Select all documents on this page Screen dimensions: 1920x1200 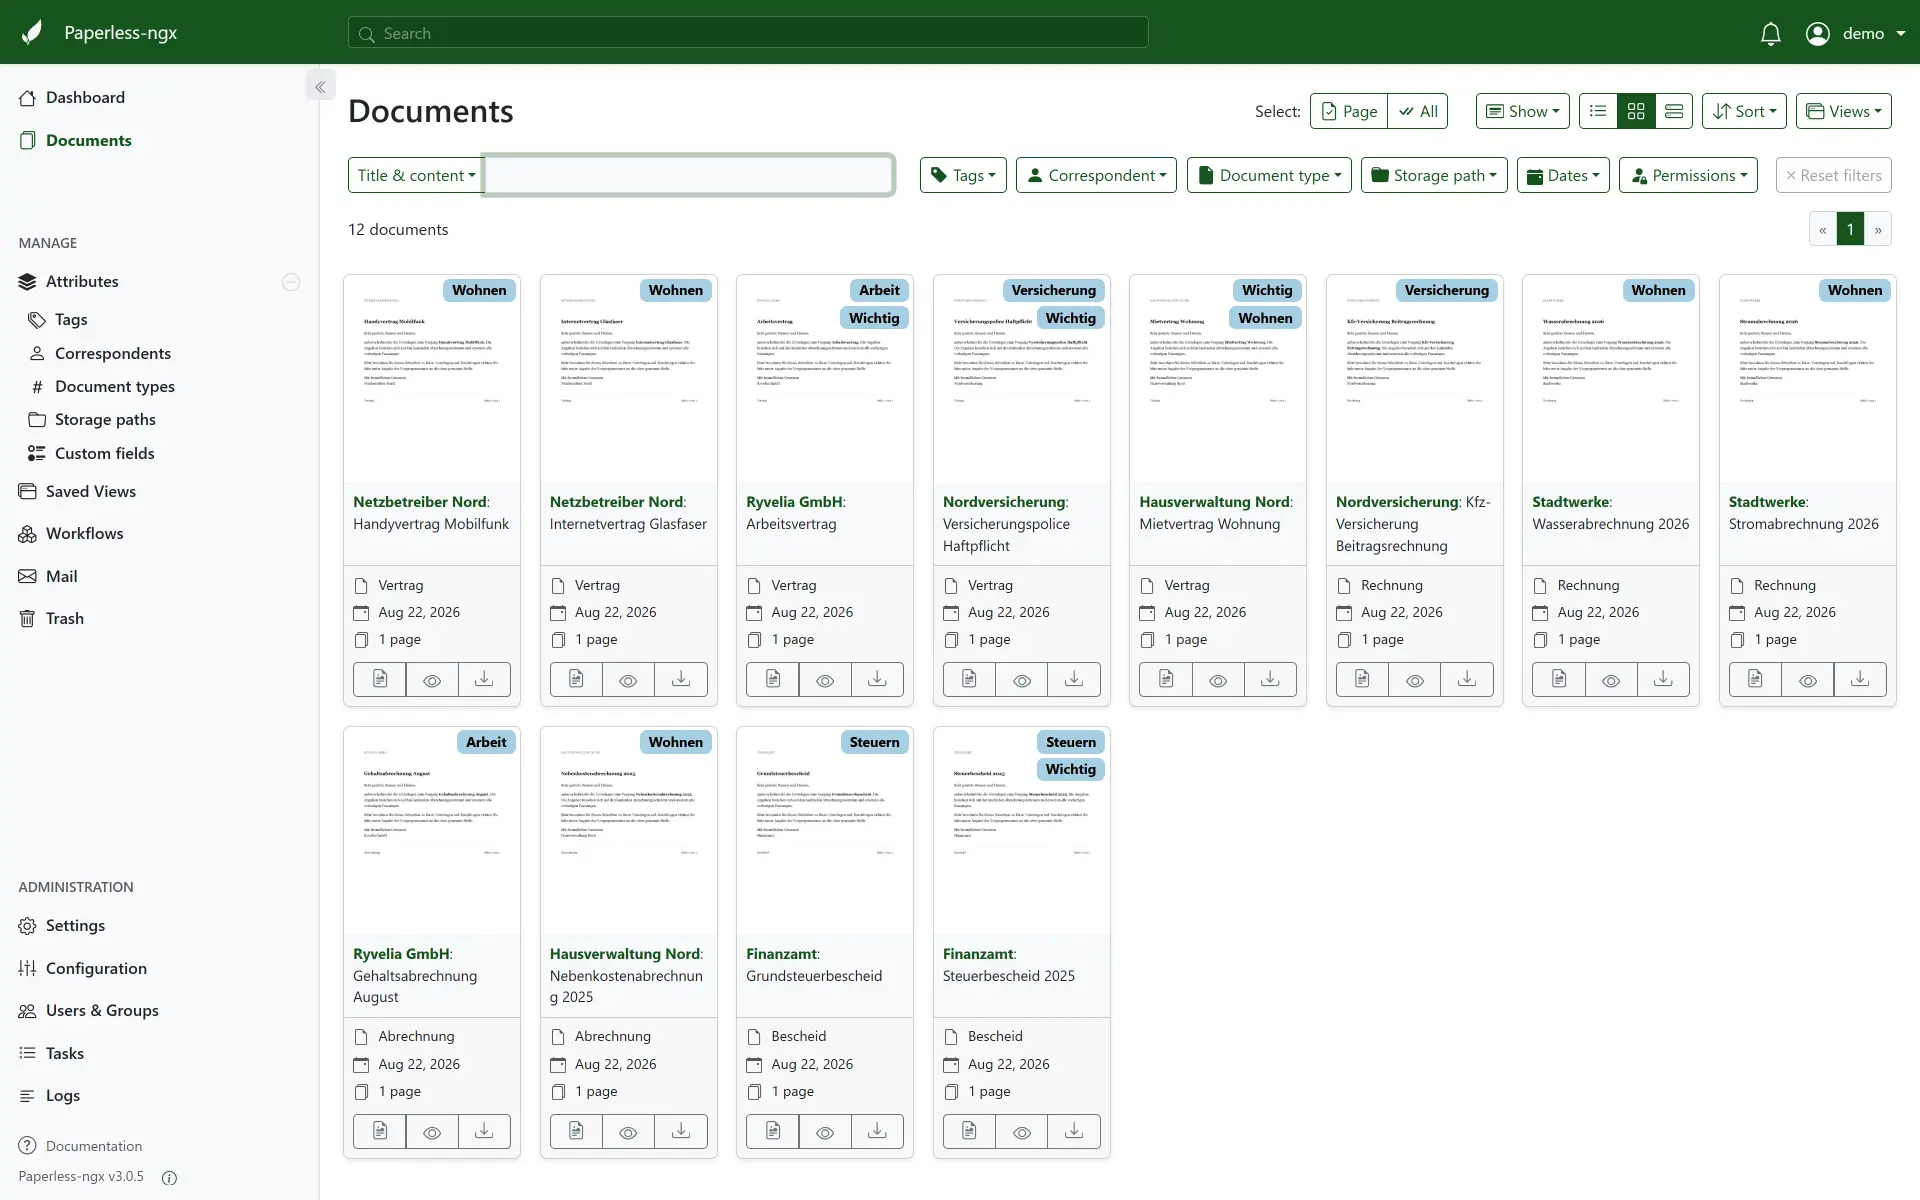coord(1348,111)
